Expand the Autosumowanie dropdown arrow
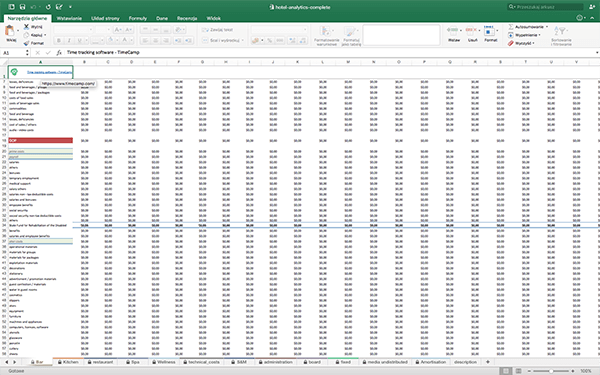 (547, 27)
